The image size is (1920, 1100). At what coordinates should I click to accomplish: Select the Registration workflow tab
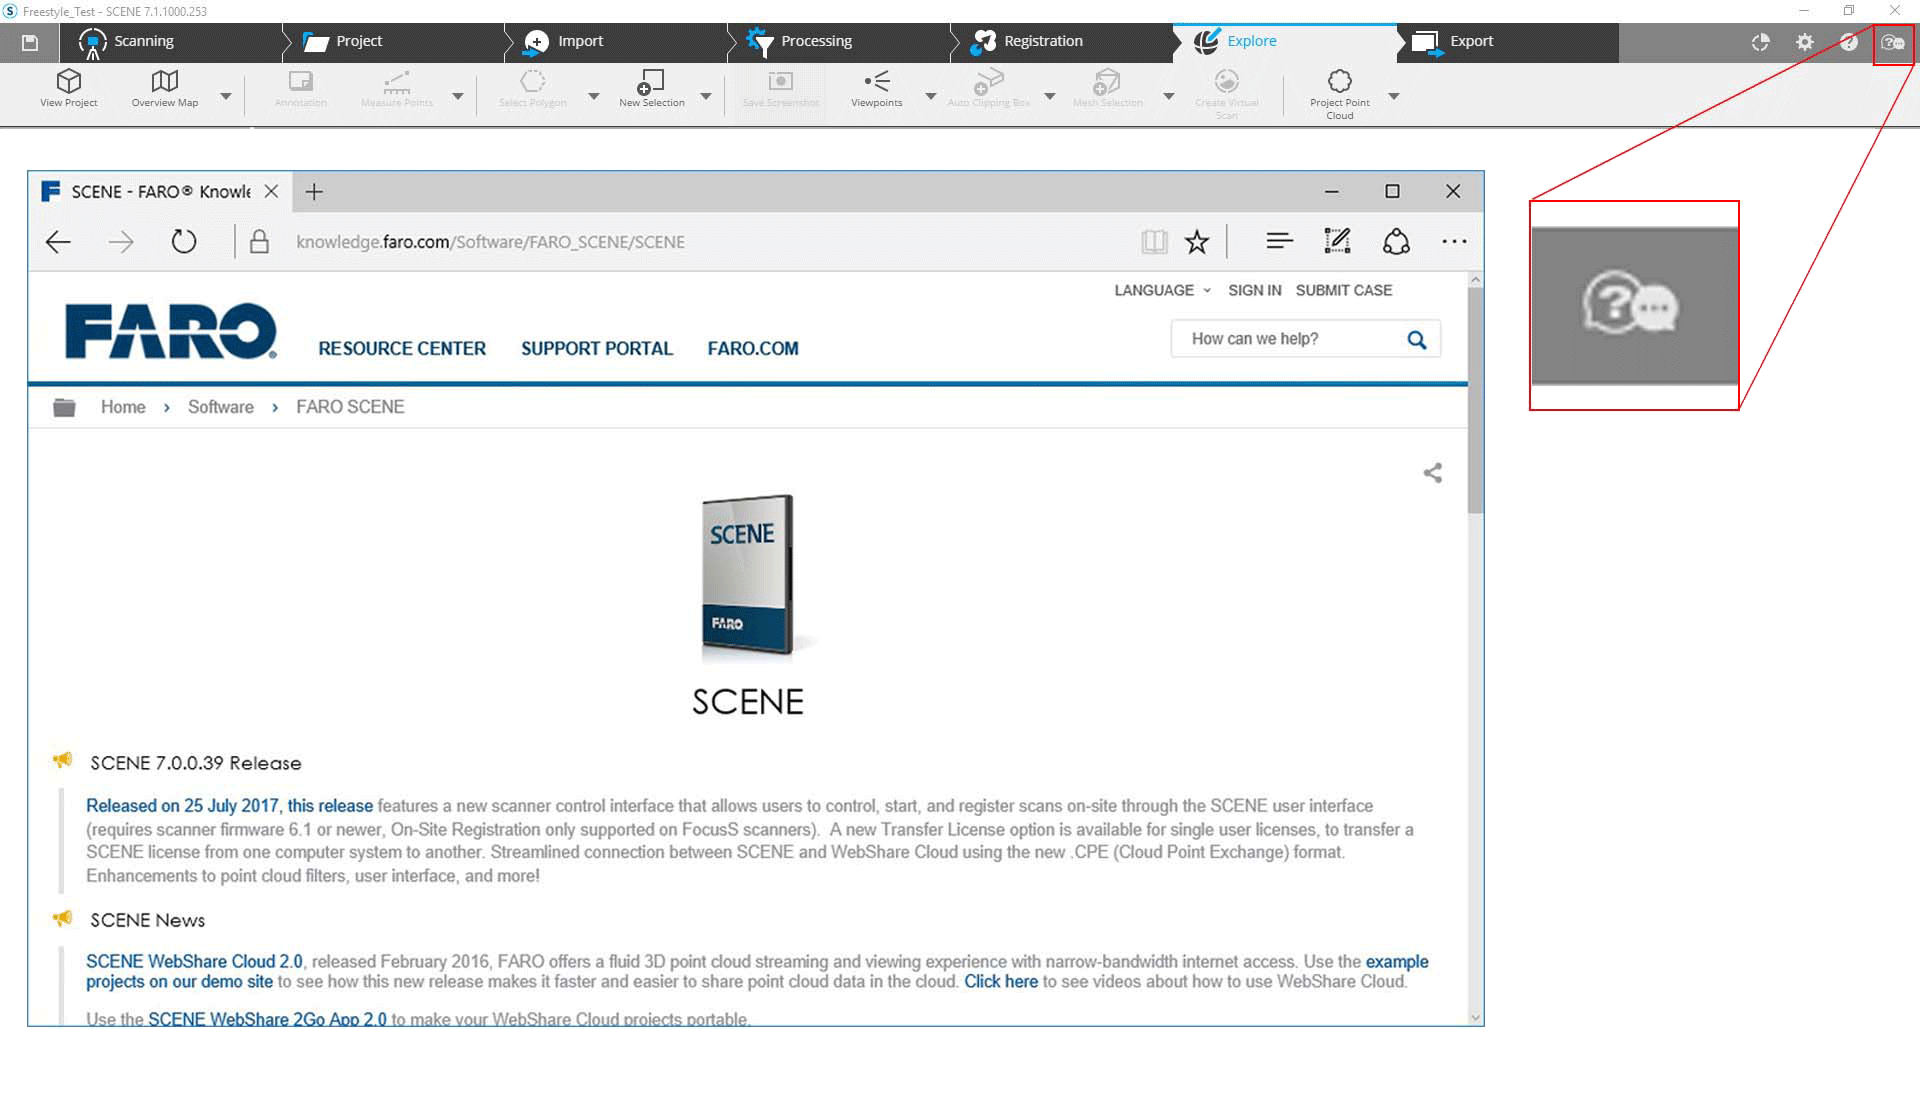pos(1060,42)
